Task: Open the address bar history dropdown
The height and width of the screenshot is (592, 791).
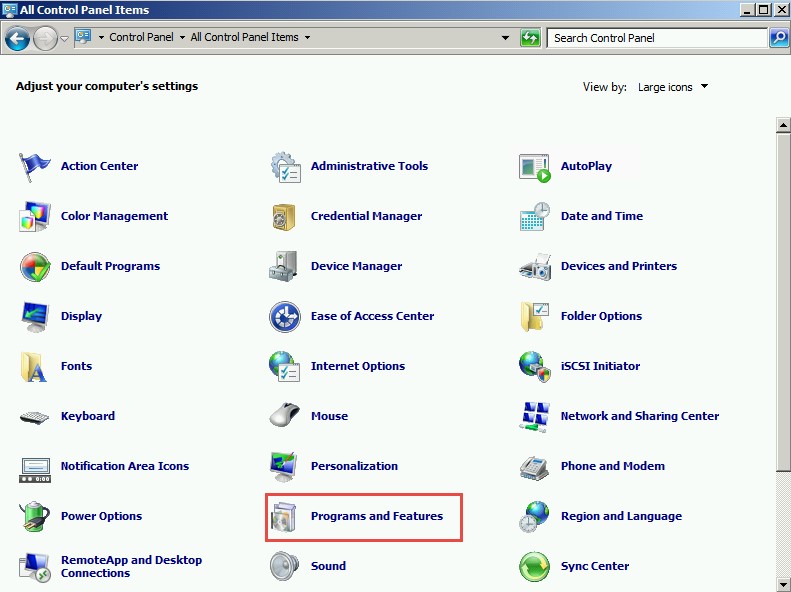Action: 506,38
